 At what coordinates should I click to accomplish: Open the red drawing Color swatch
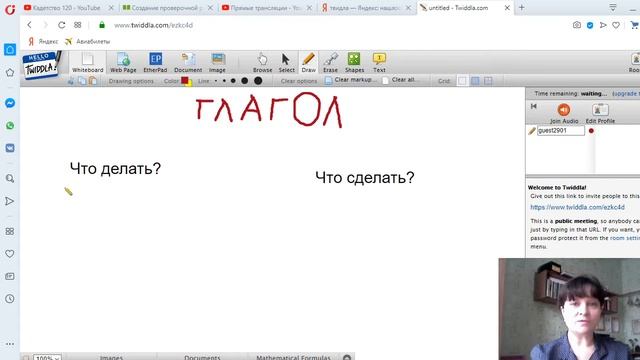pyautogui.click(x=185, y=80)
